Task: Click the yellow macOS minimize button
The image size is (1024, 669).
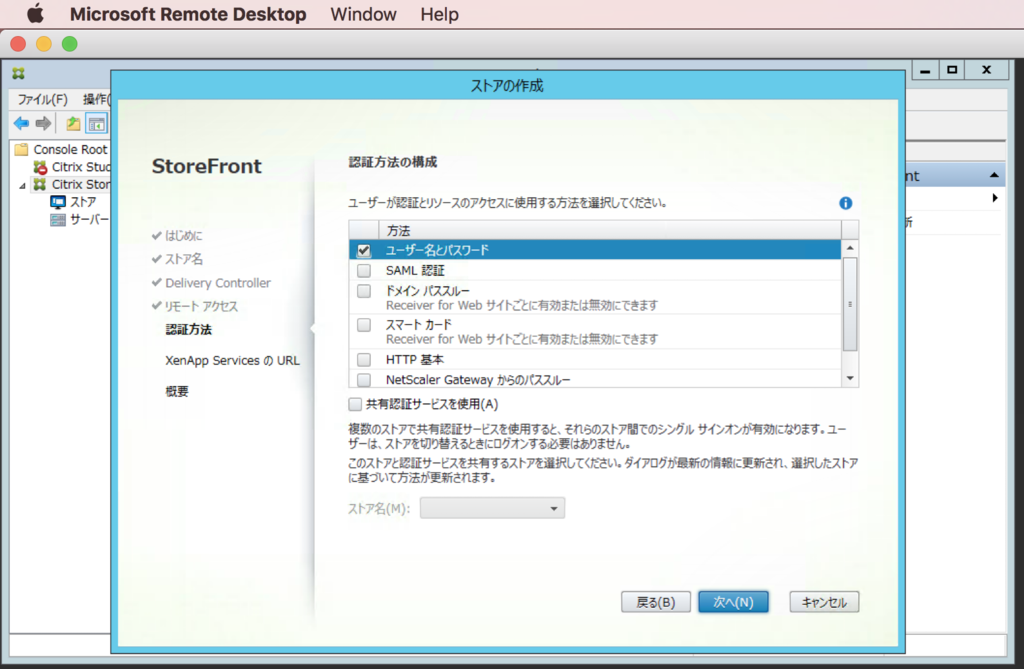Action: 44,44
